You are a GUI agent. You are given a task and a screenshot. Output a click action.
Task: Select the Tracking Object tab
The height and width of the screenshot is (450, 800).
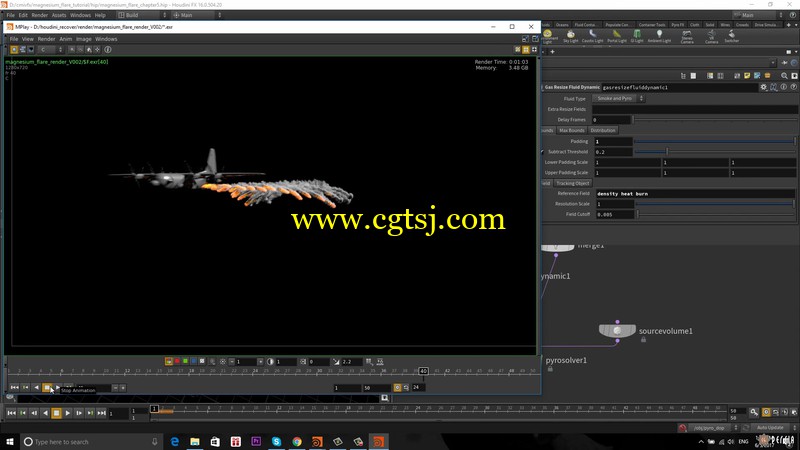pyautogui.click(x=572, y=183)
